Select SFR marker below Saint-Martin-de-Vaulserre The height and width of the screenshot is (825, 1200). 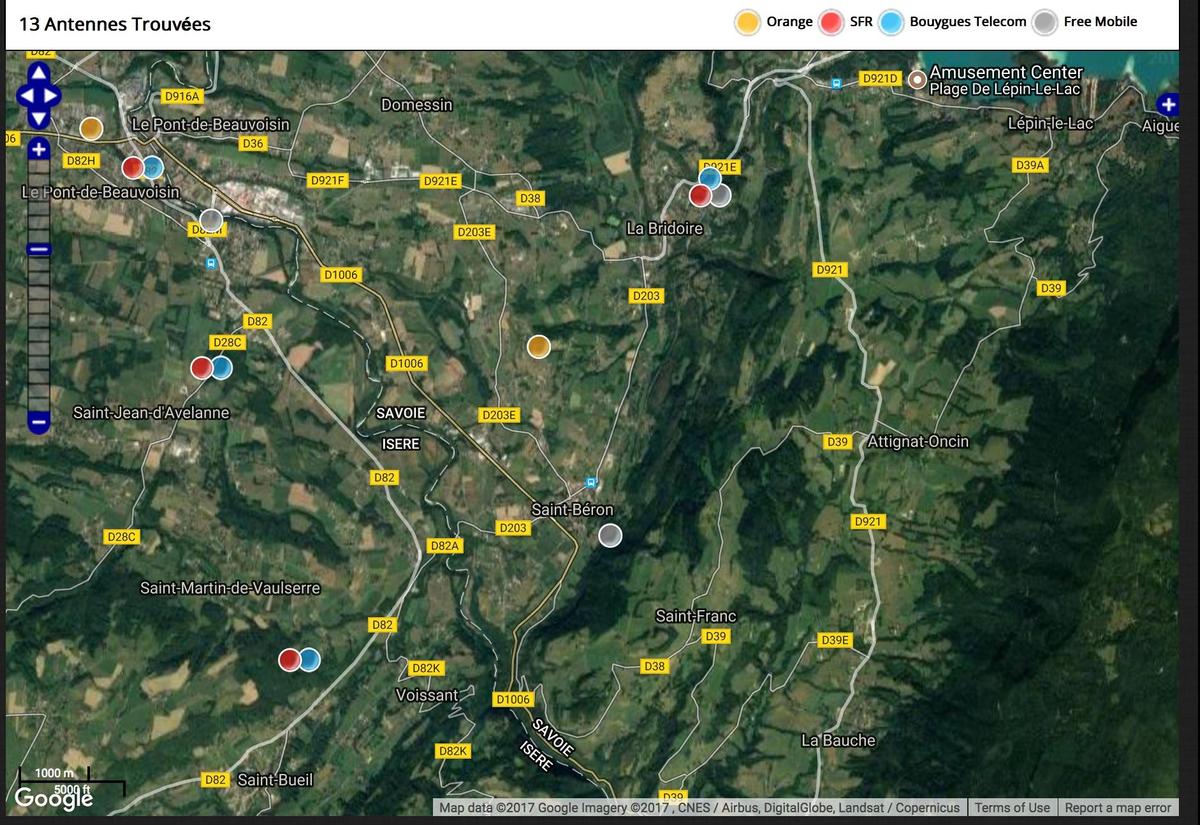[290, 660]
